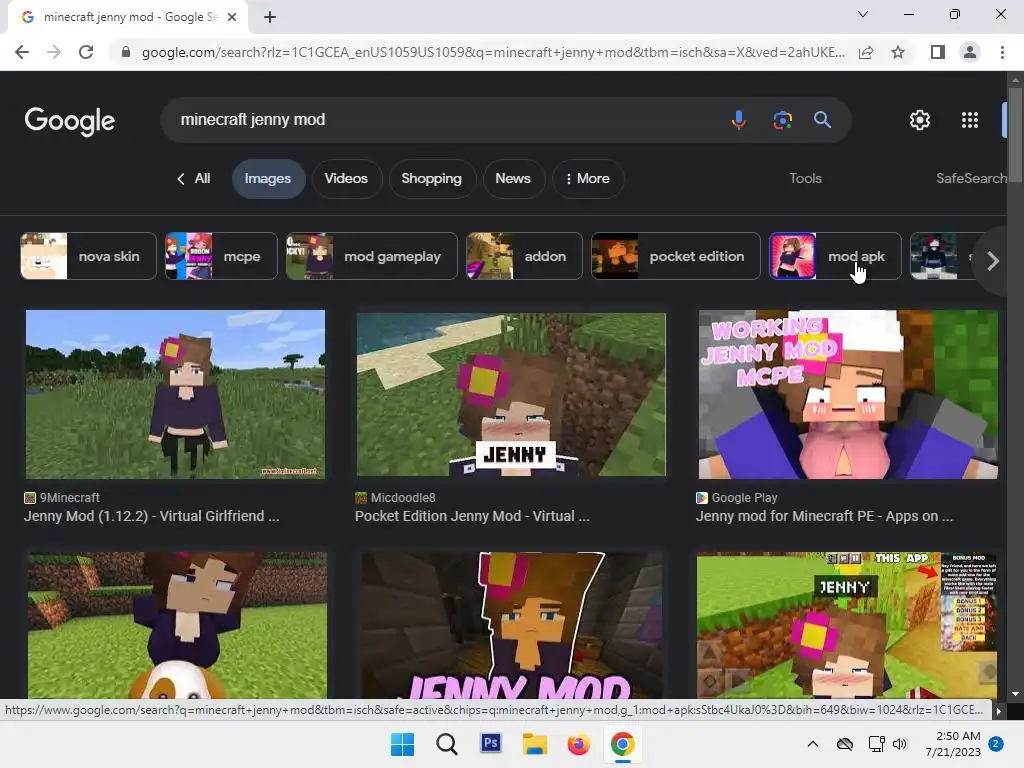The height and width of the screenshot is (768, 1024).
Task: Switch to the Videos tab
Action: point(346,178)
